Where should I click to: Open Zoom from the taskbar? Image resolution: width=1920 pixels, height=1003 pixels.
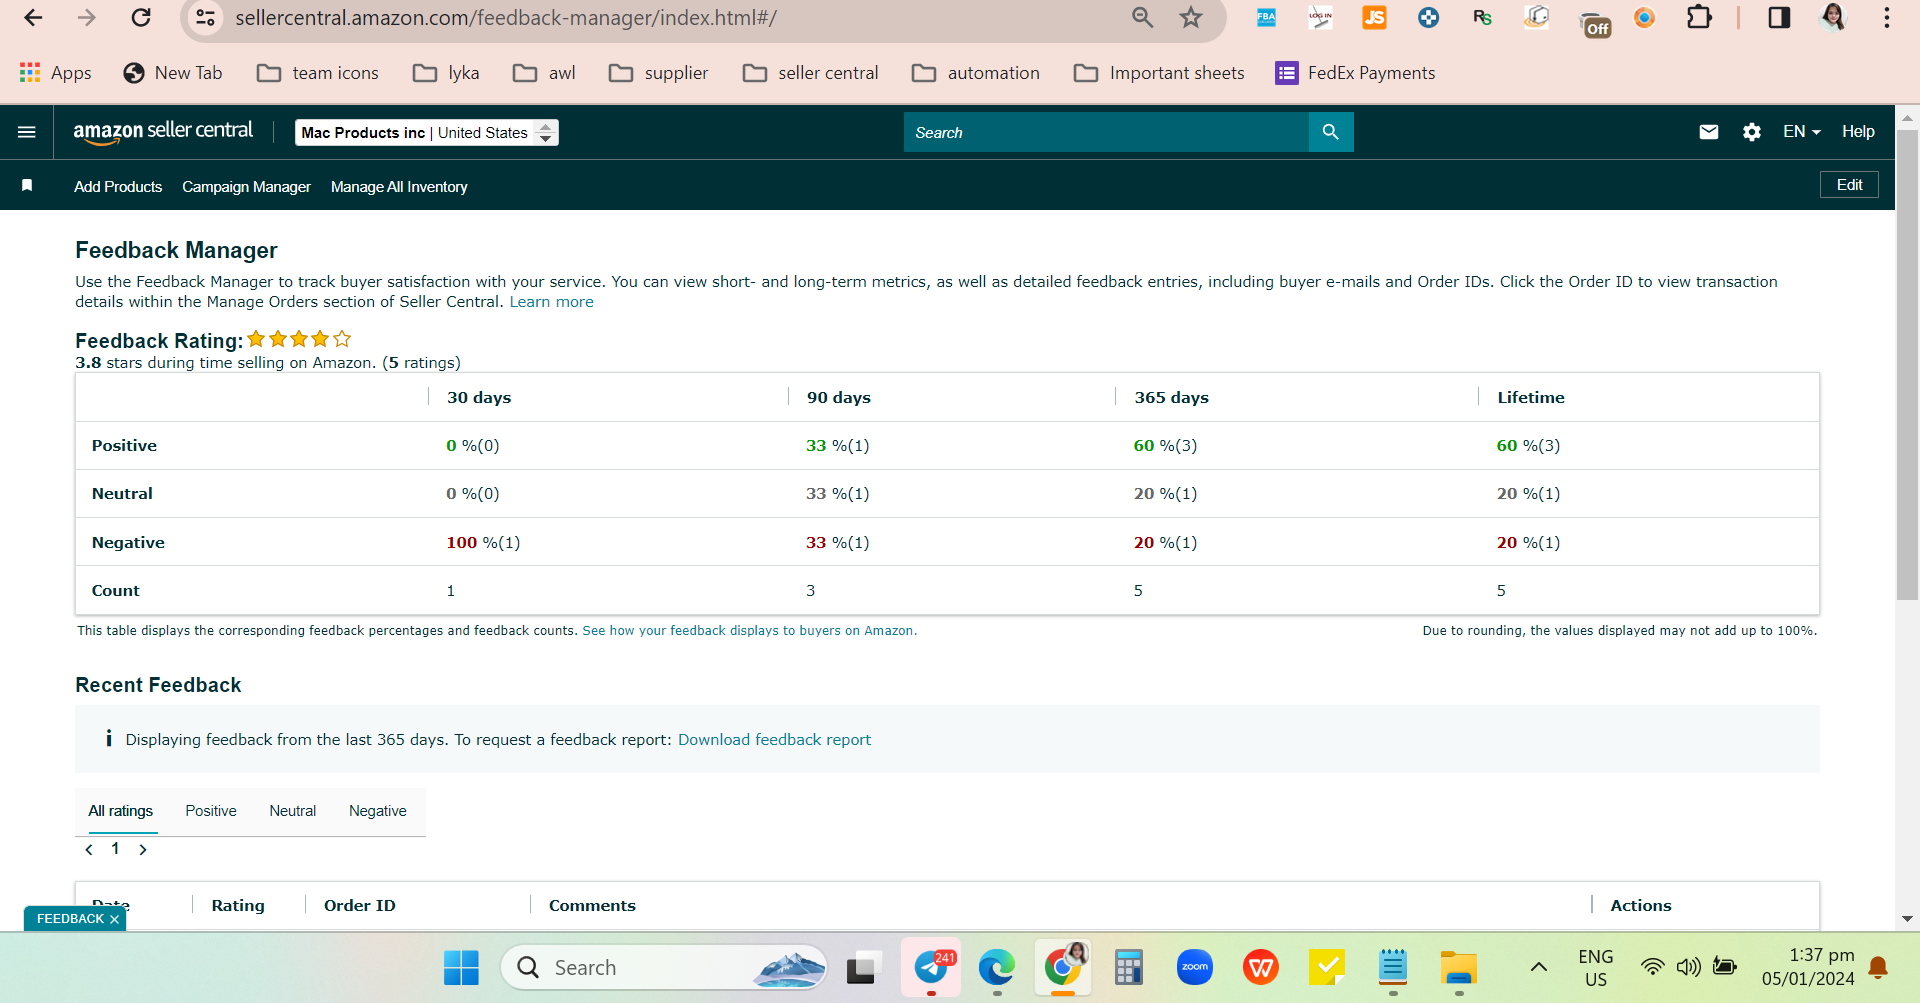[x=1194, y=967]
